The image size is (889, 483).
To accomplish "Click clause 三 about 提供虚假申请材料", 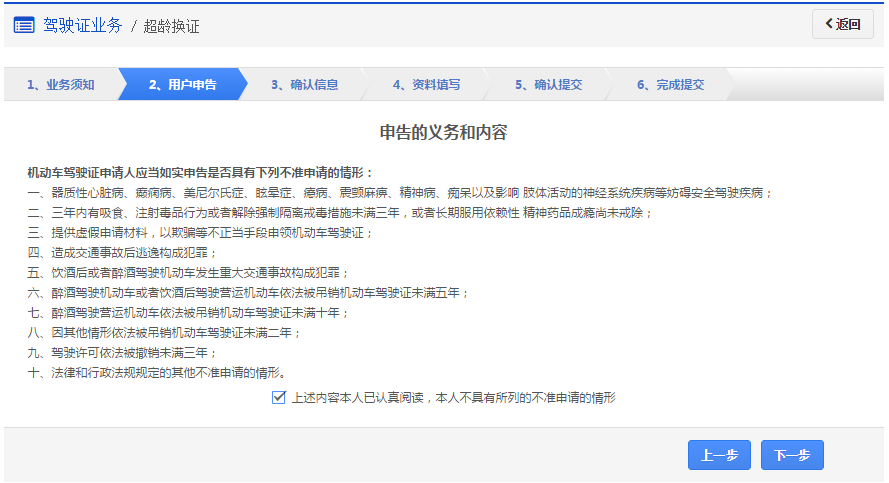I will (200, 233).
